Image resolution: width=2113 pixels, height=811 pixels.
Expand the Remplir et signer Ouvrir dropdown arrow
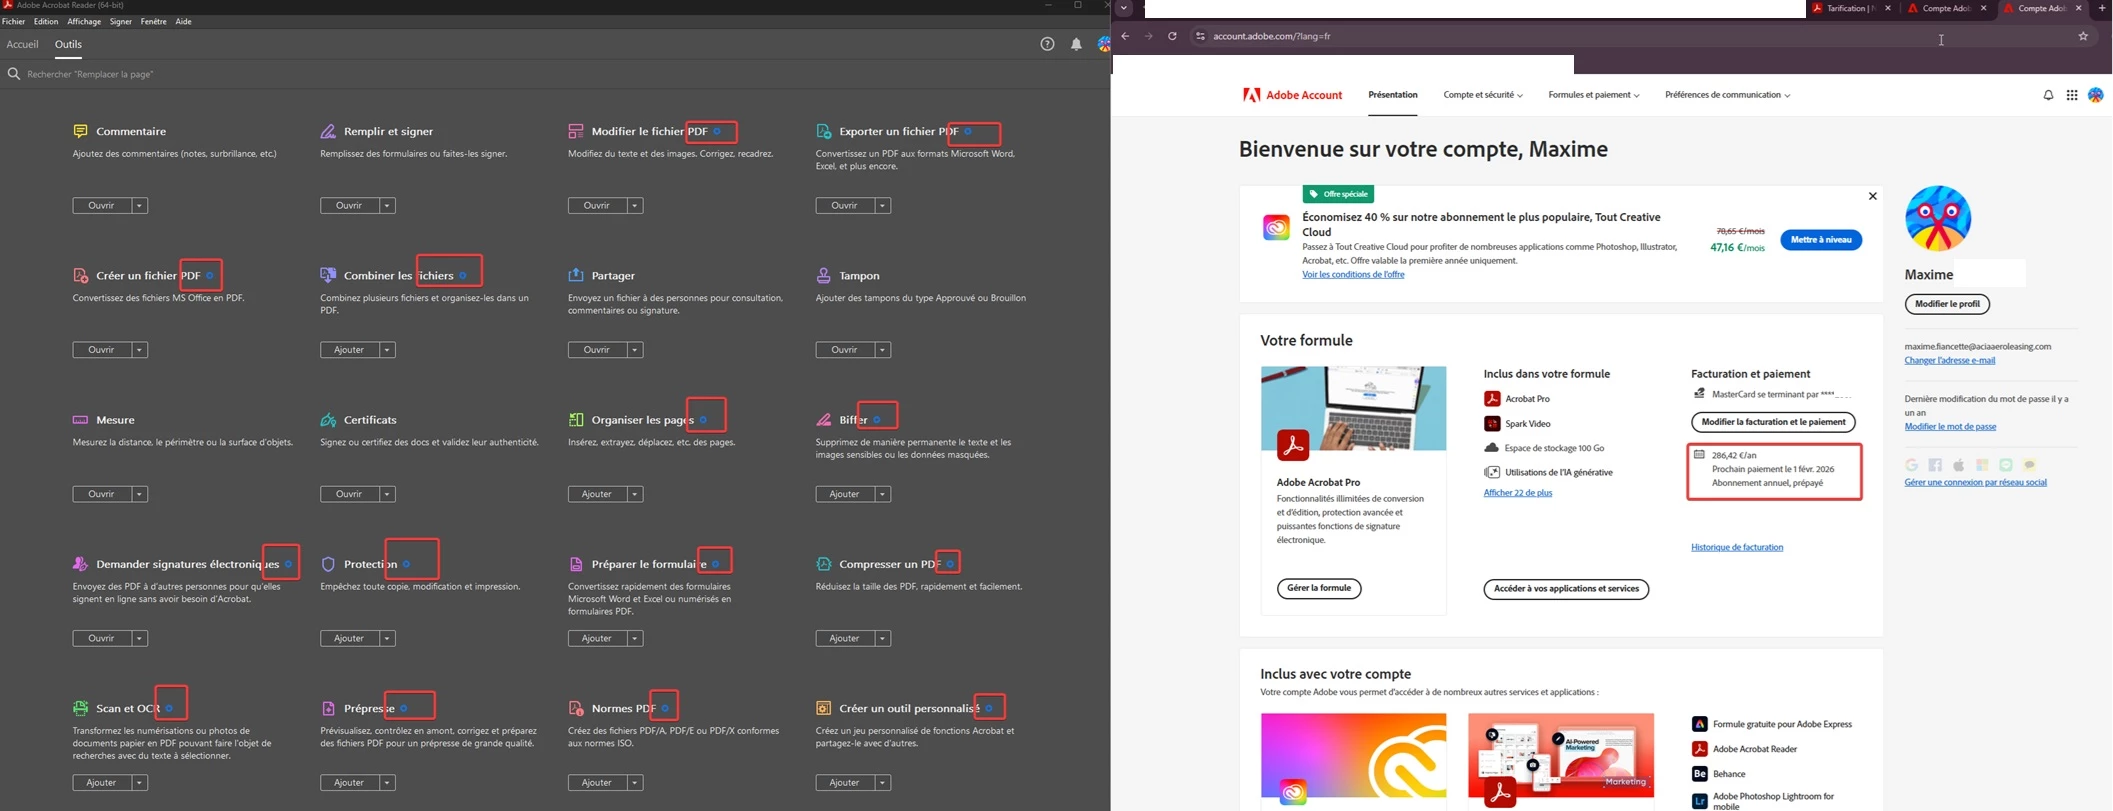point(388,206)
